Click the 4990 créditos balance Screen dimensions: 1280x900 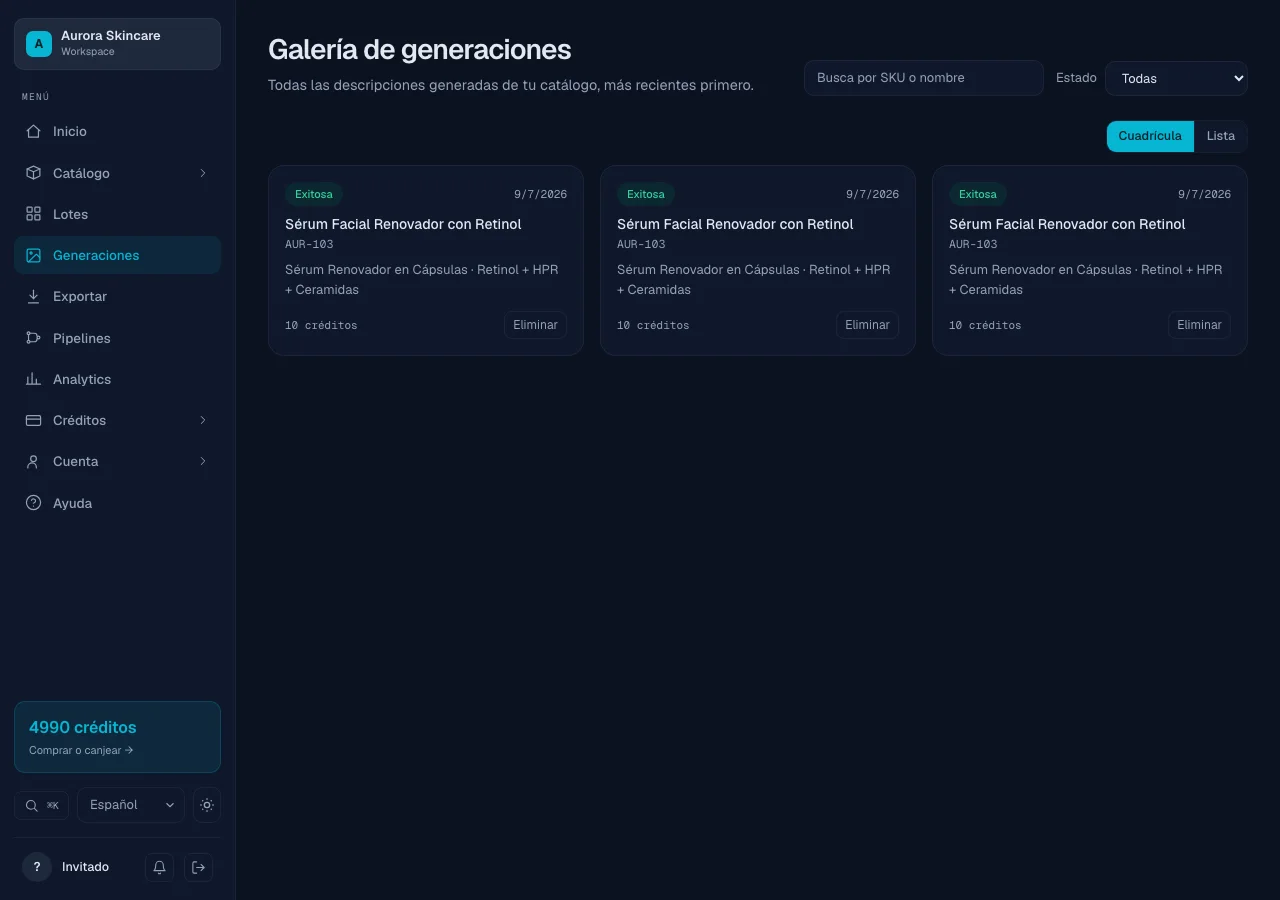(x=83, y=727)
